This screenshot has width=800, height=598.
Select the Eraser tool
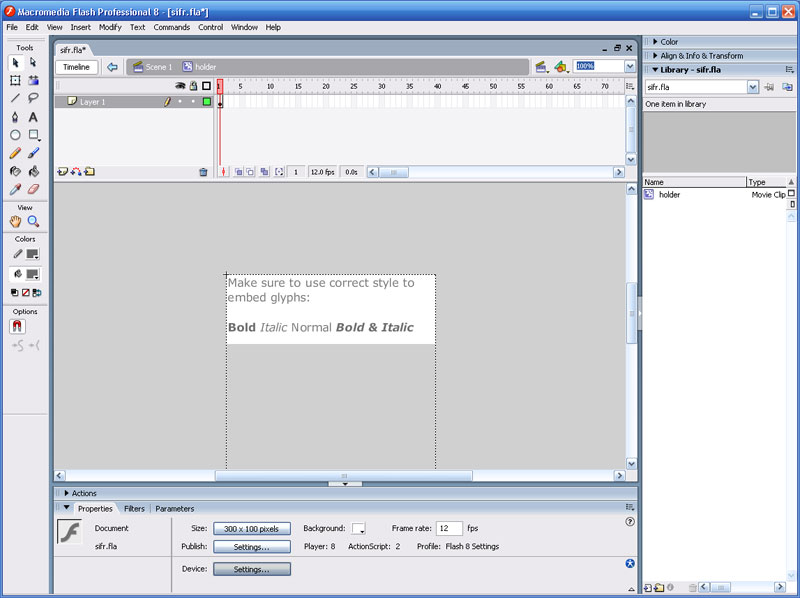click(x=33, y=189)
